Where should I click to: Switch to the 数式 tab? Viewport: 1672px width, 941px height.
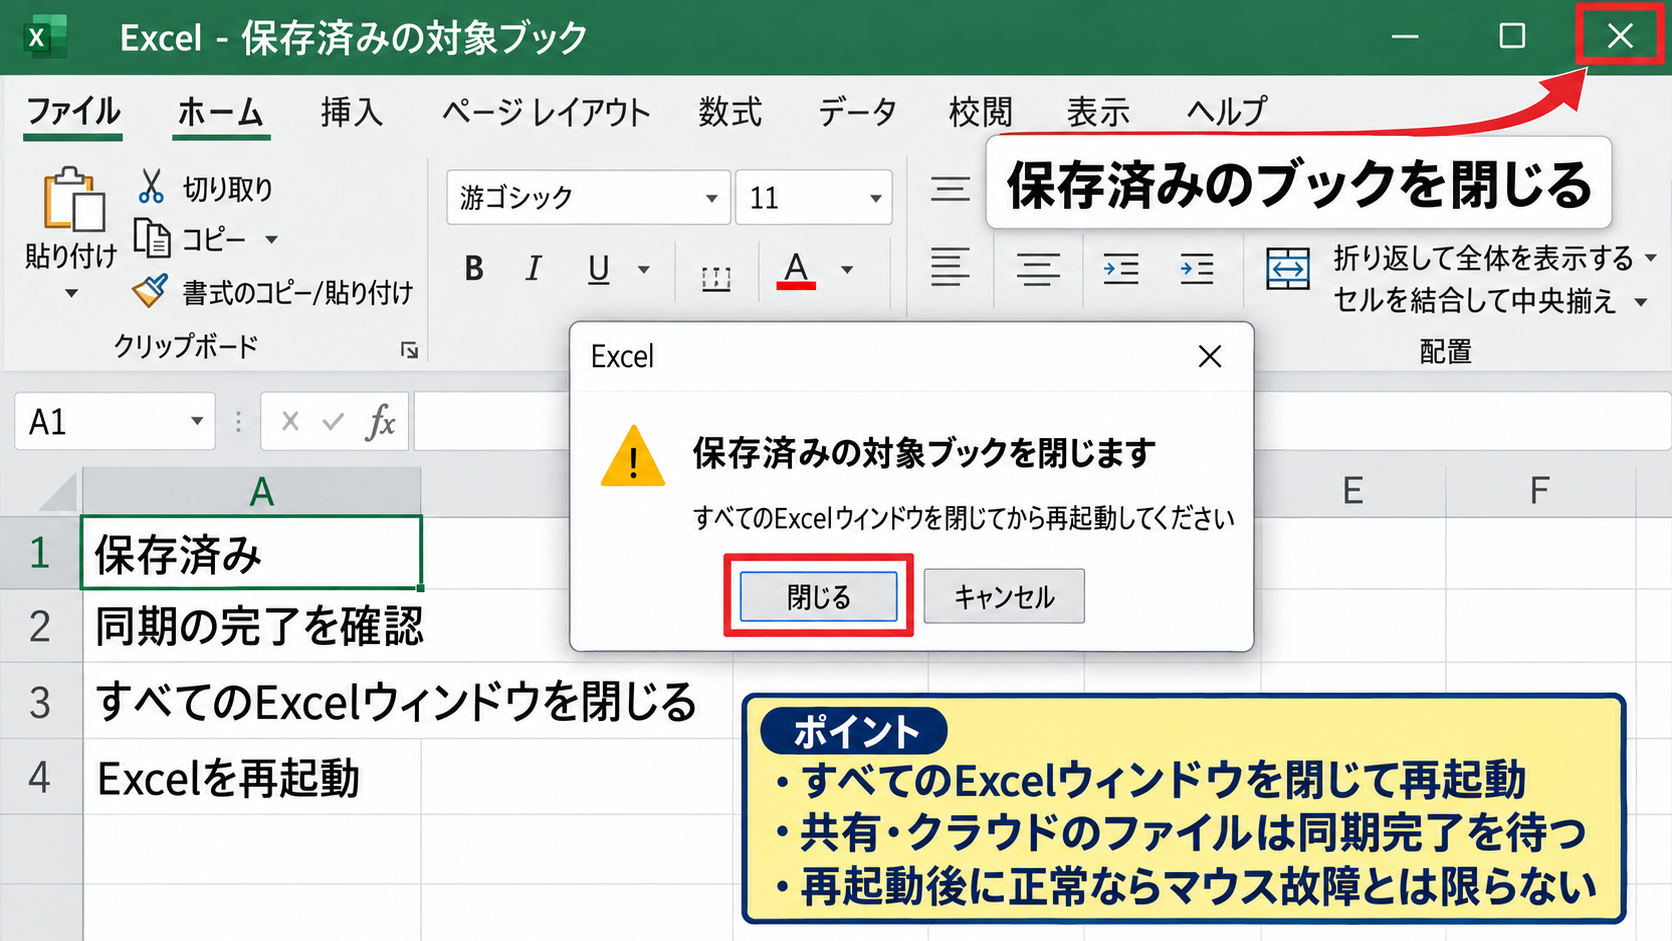click(730, 111)
